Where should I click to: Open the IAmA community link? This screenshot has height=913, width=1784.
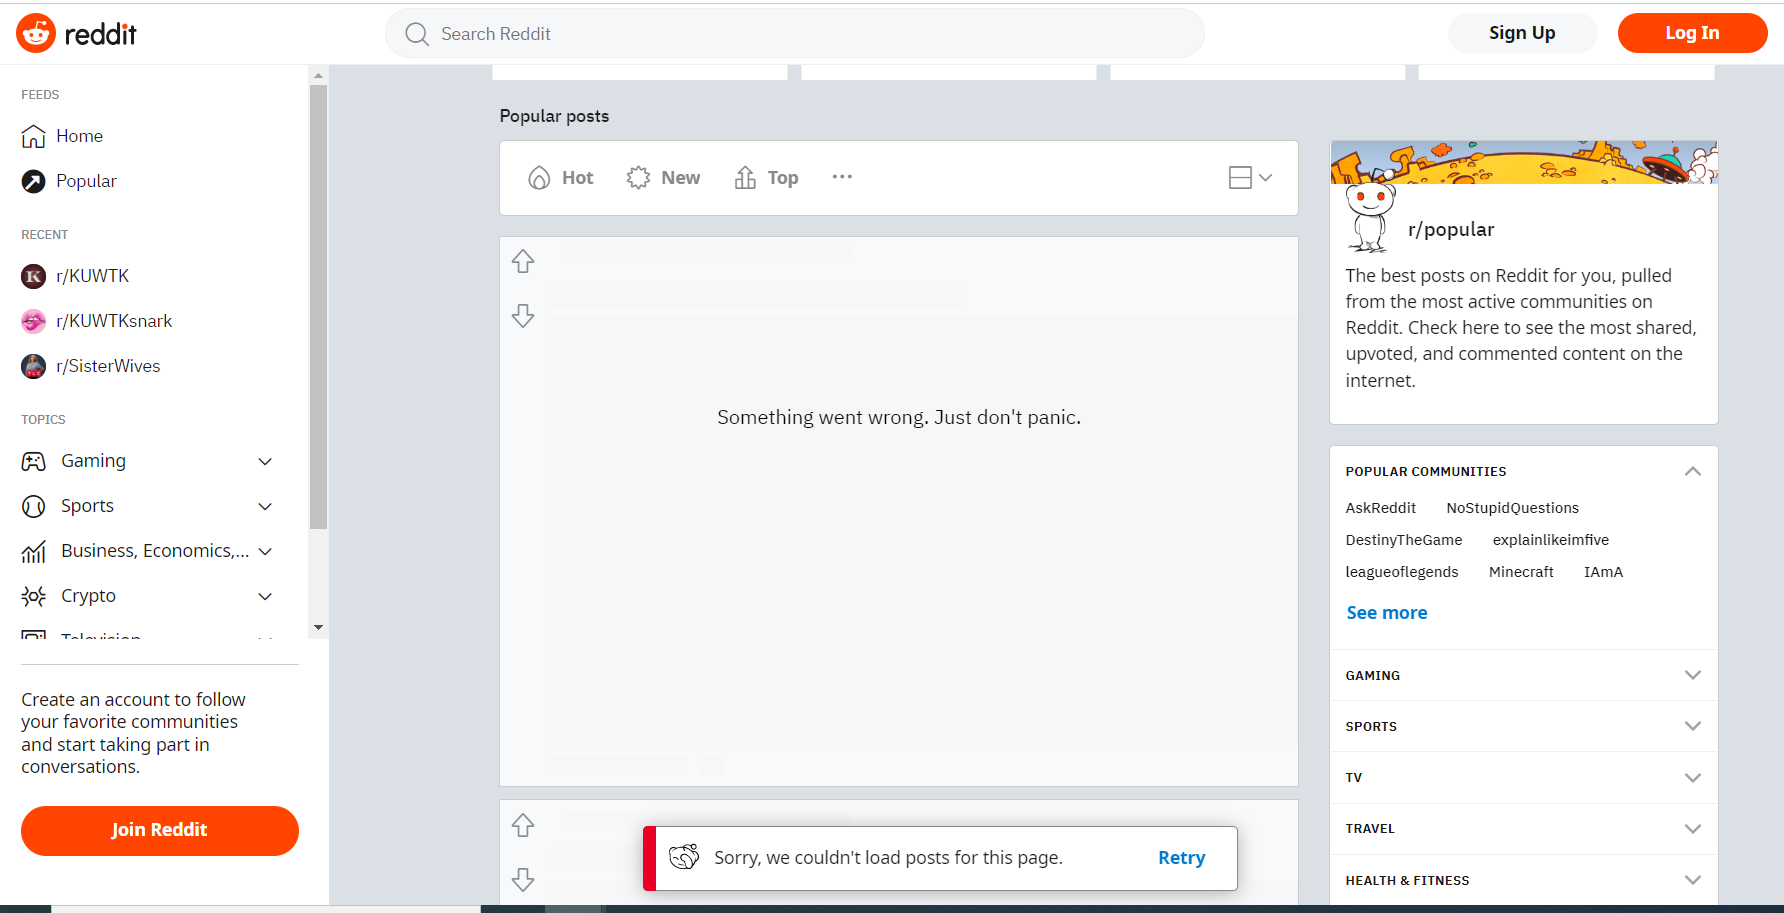pos(1603,572)
